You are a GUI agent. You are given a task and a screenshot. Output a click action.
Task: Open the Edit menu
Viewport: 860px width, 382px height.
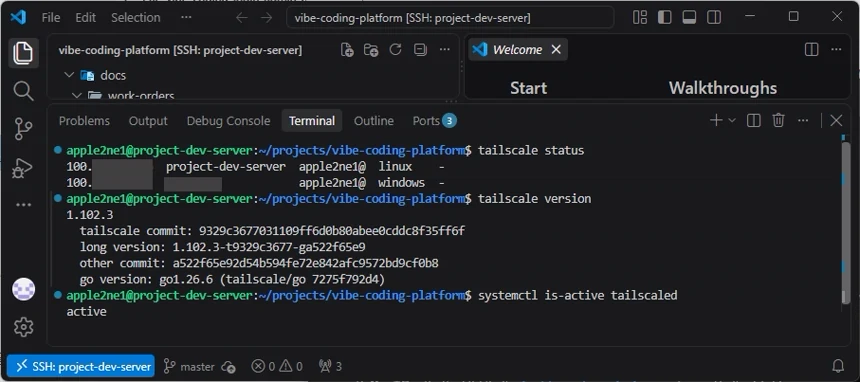(86, 18)
